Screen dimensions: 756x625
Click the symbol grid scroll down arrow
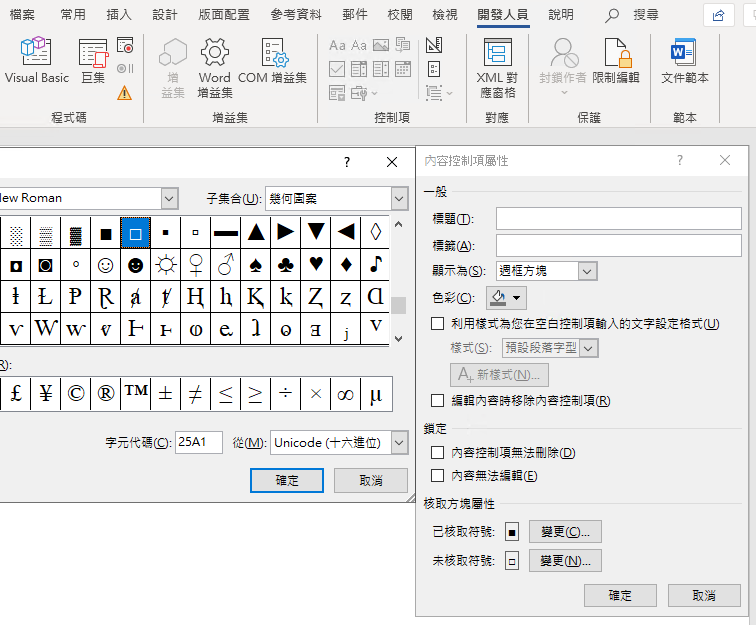pos(399,339)
